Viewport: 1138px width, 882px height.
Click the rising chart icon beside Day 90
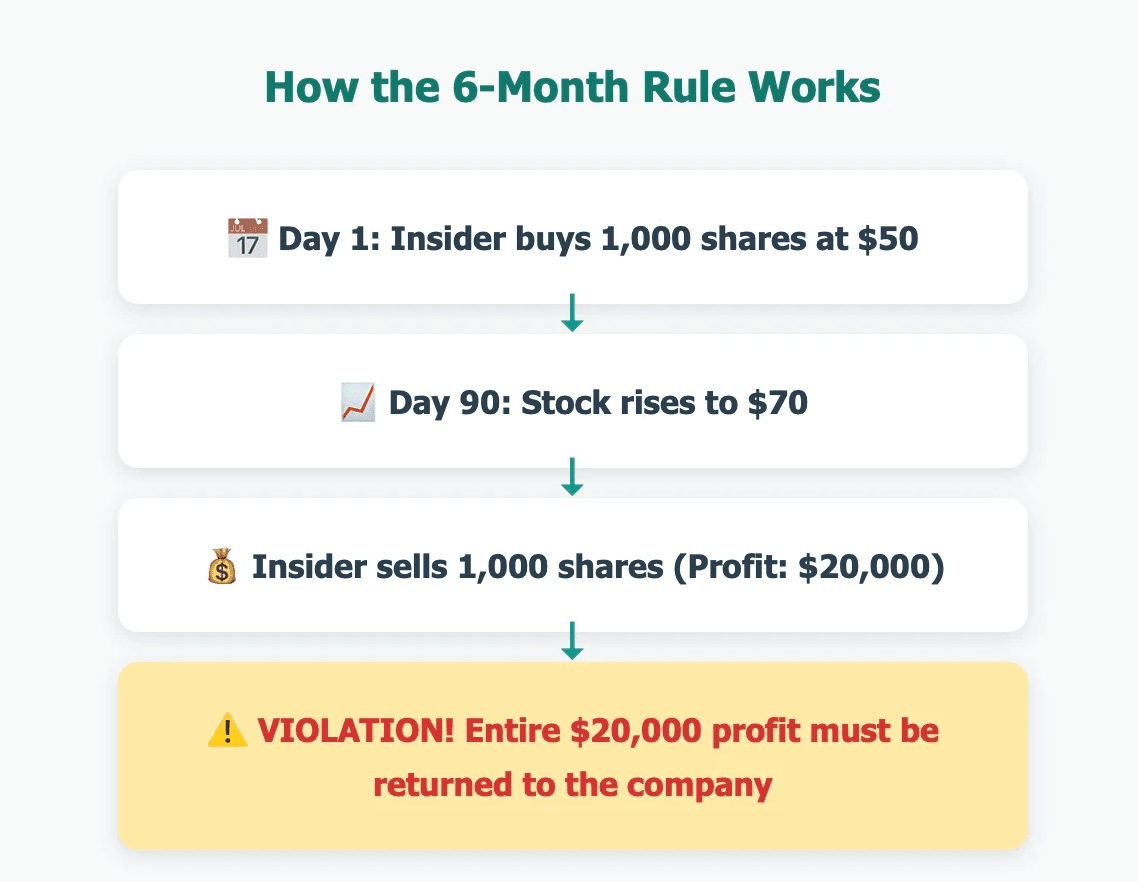point(358,403)
